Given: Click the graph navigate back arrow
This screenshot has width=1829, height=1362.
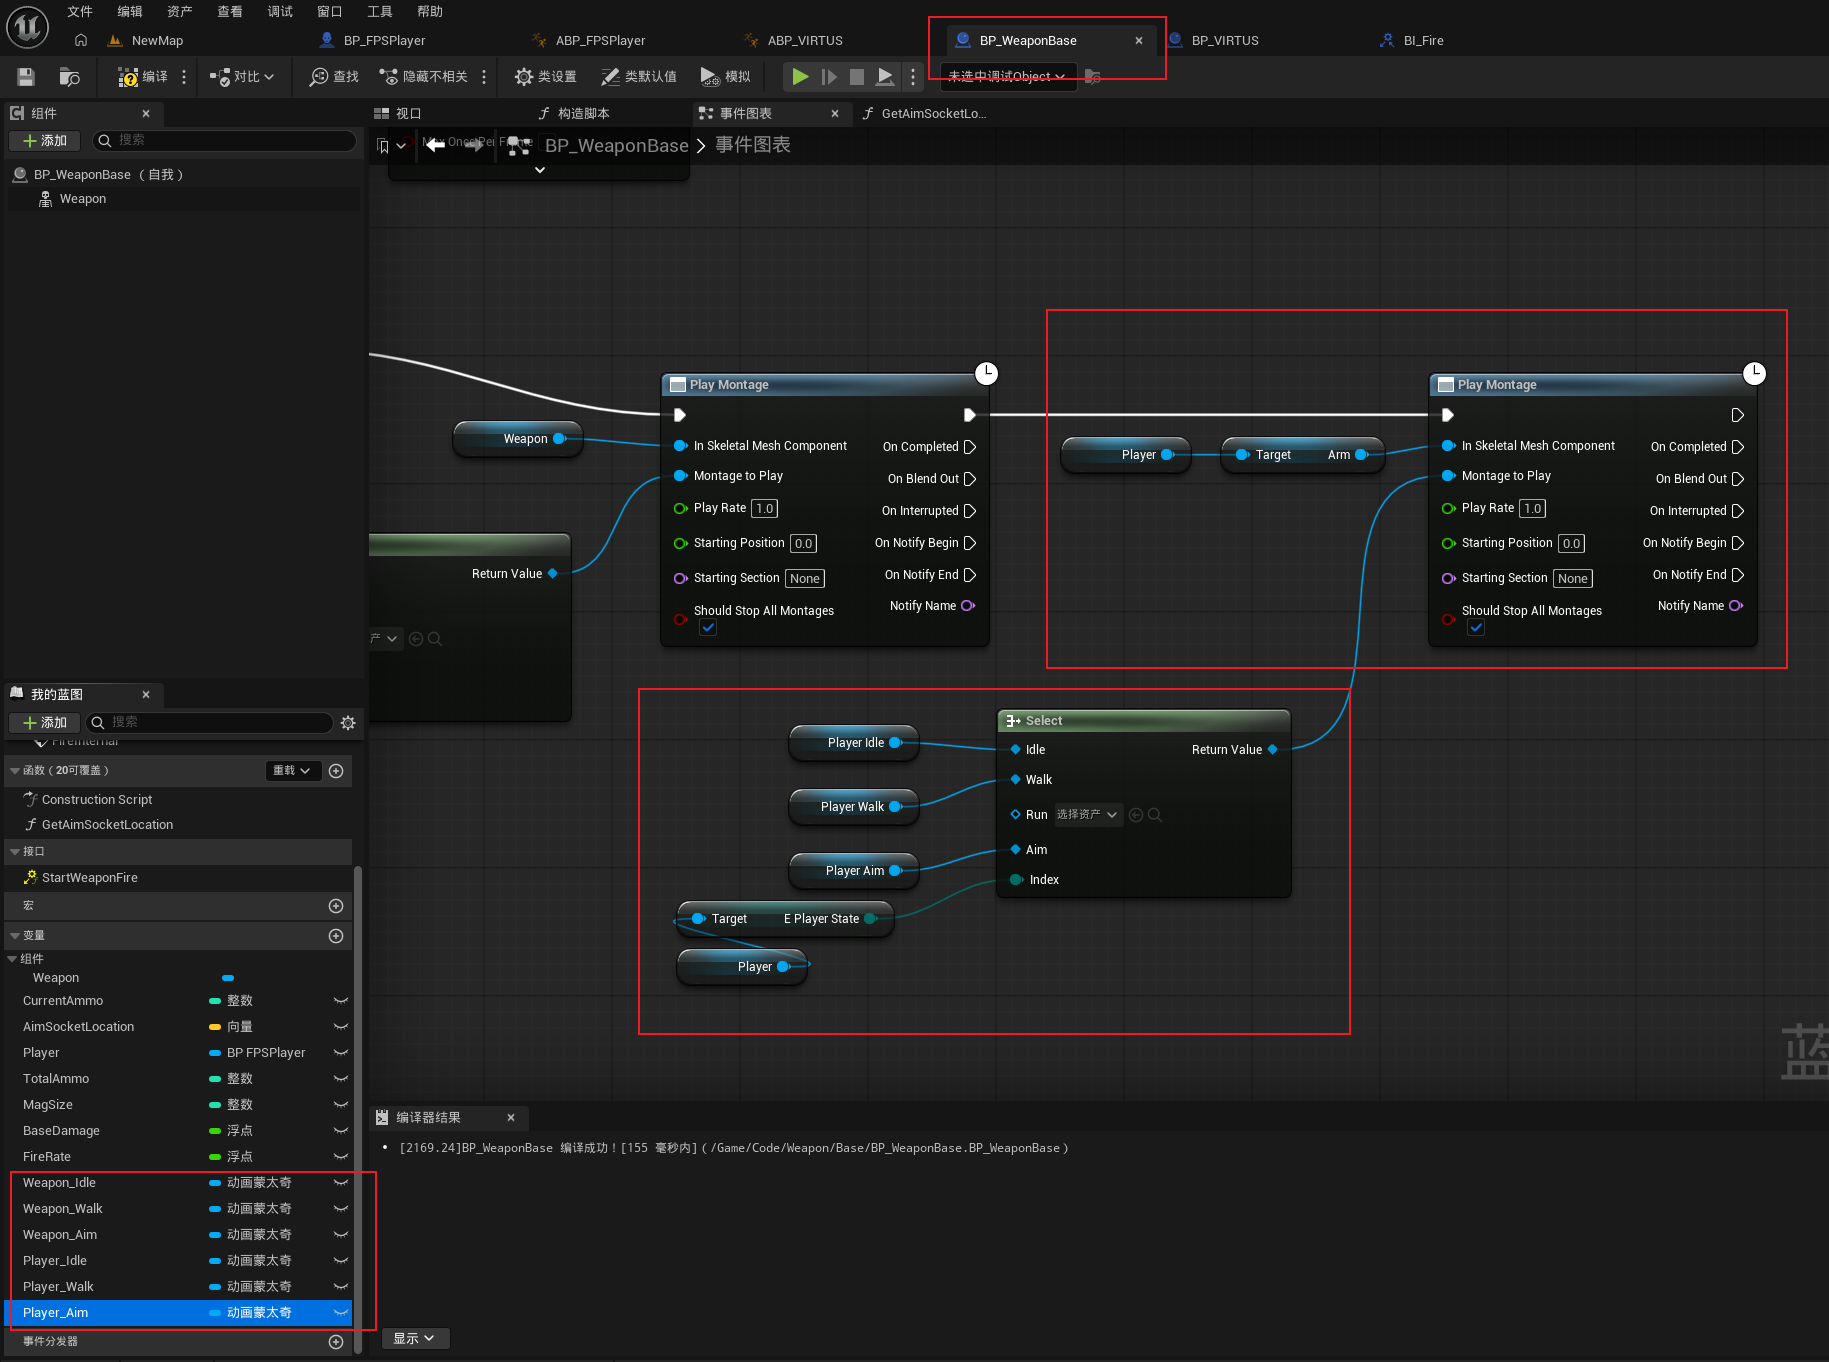Looking at the screenshot, I should [435, 145].
